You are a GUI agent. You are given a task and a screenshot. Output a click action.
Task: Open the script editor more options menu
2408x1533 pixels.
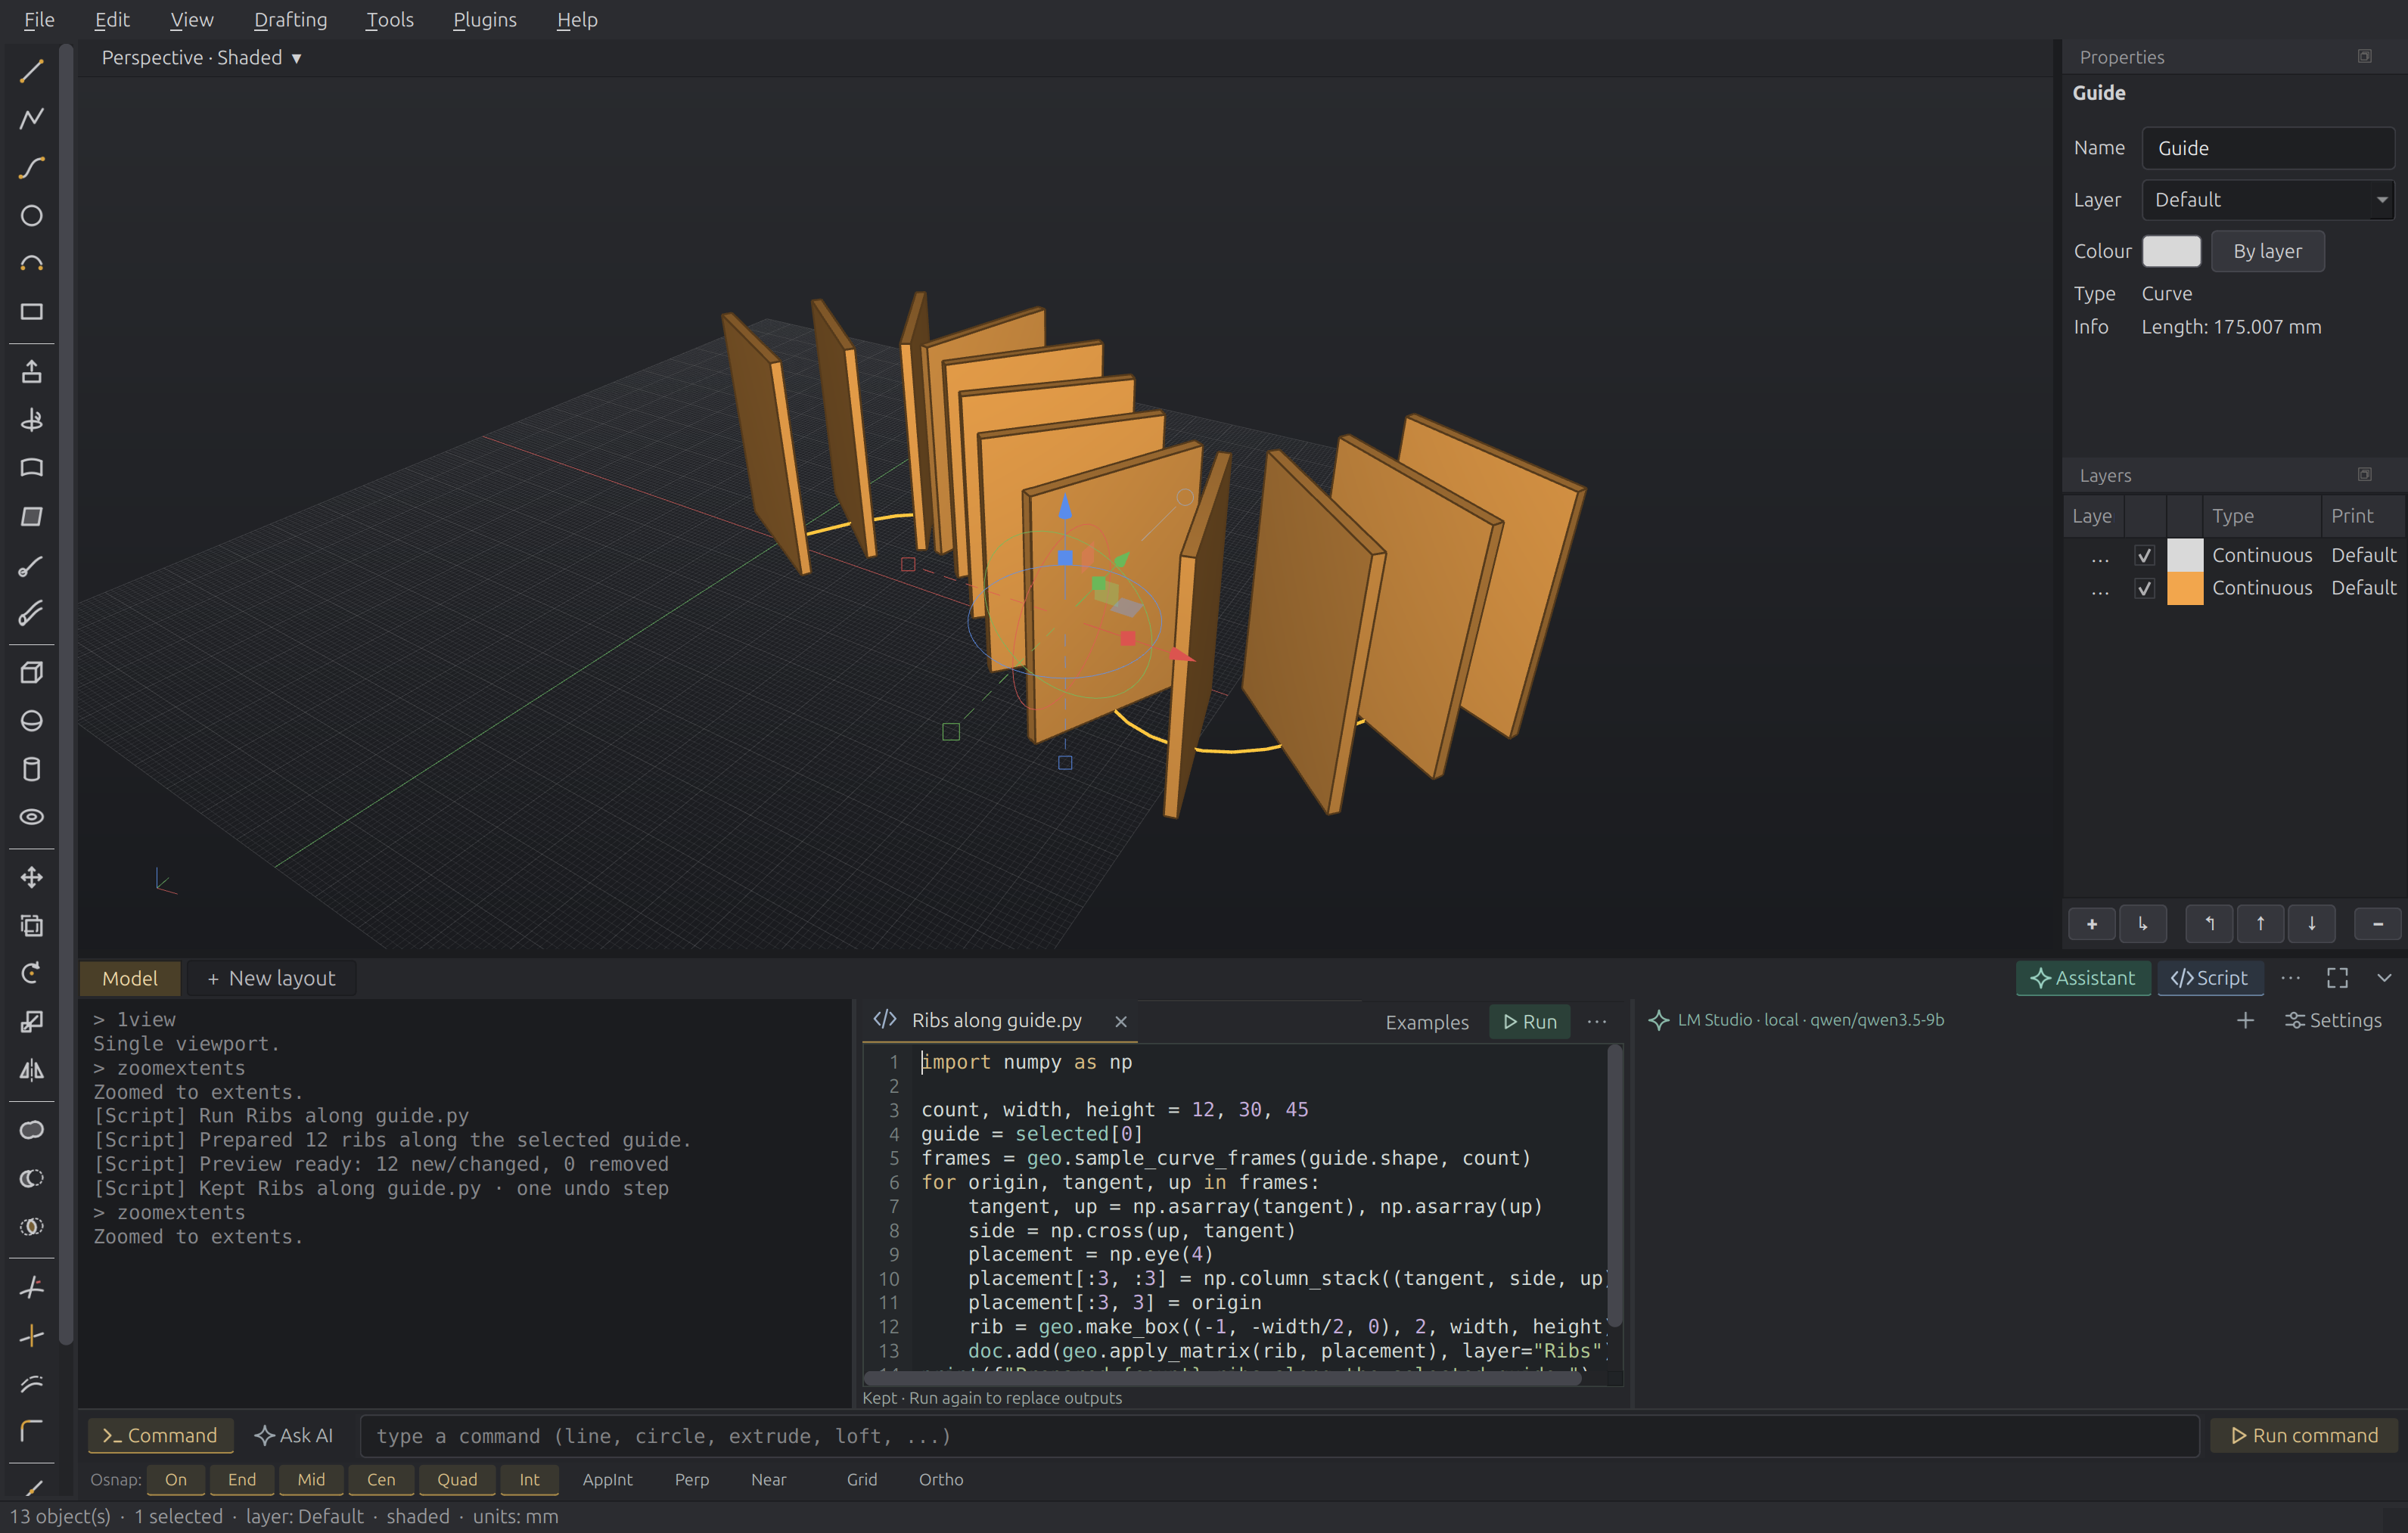tap(1597, 1021)
